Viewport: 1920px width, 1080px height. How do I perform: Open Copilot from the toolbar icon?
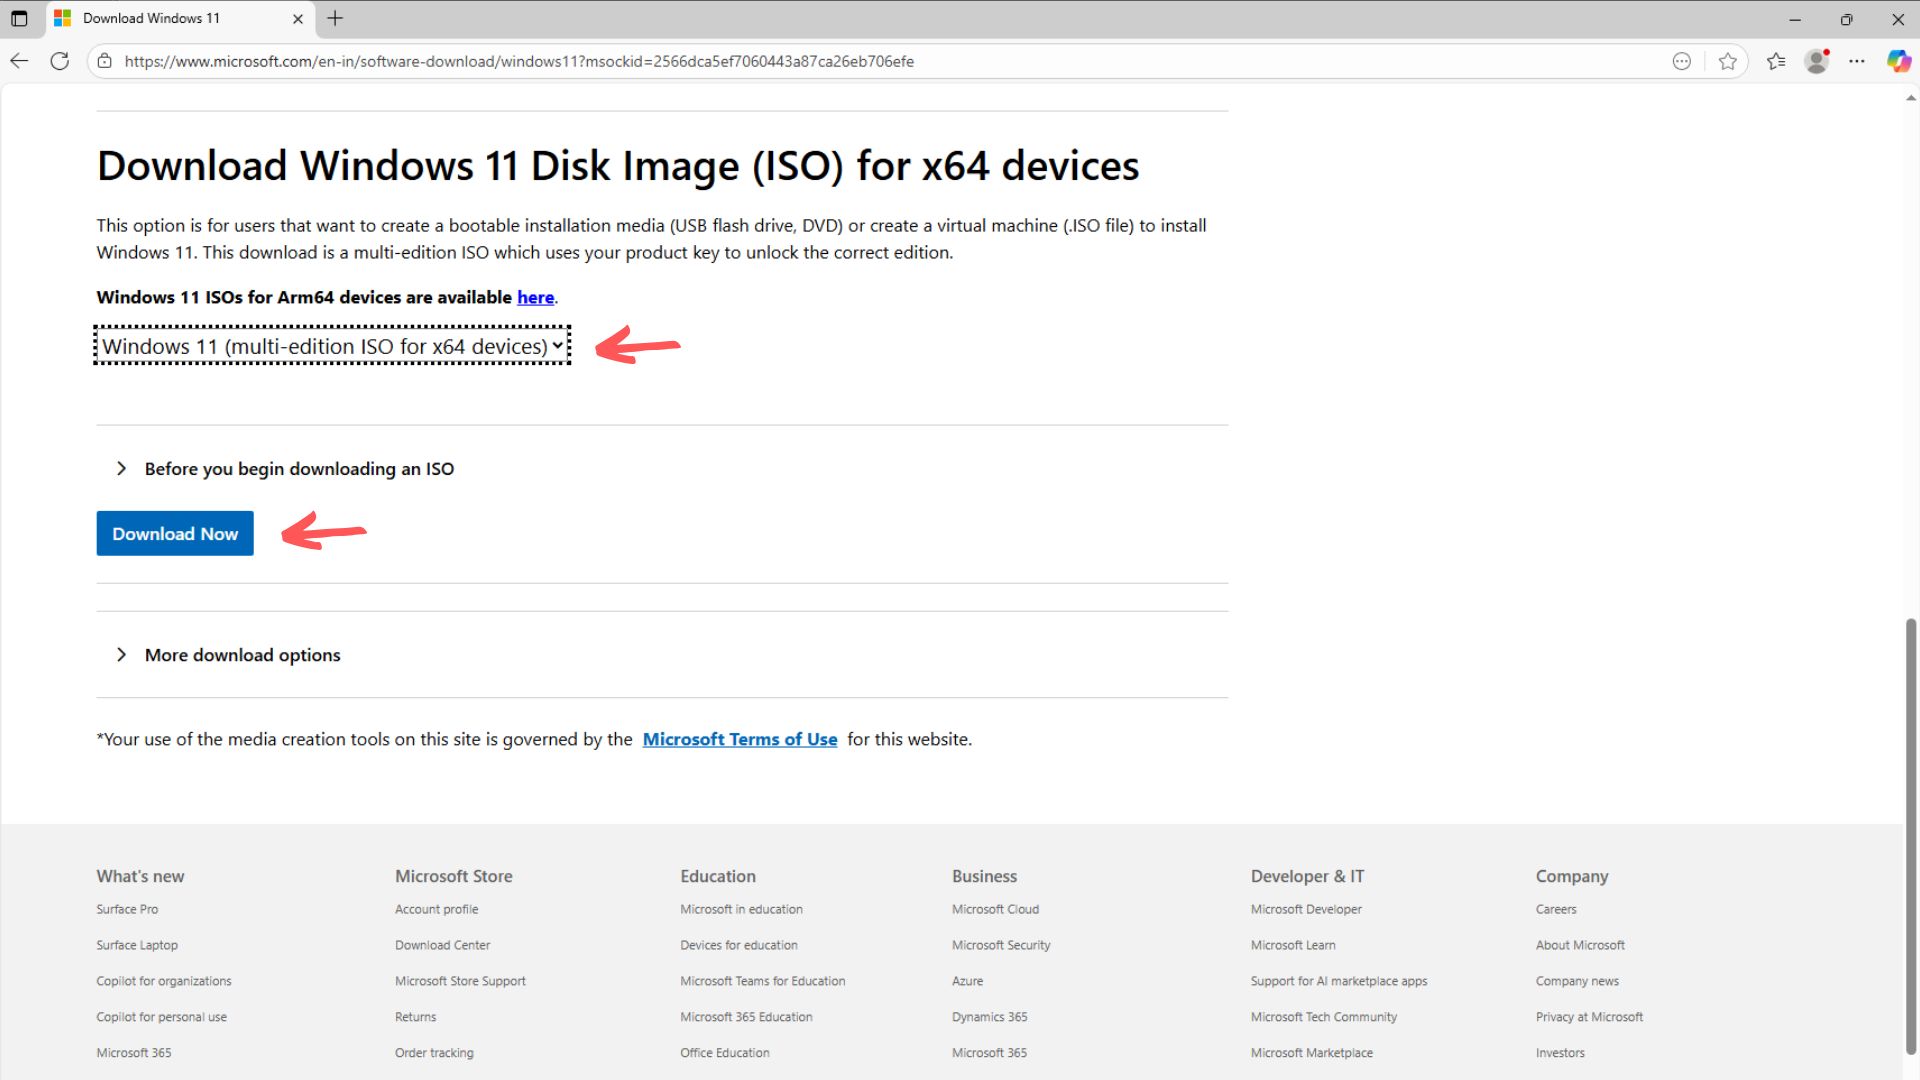coord(1899,61)
